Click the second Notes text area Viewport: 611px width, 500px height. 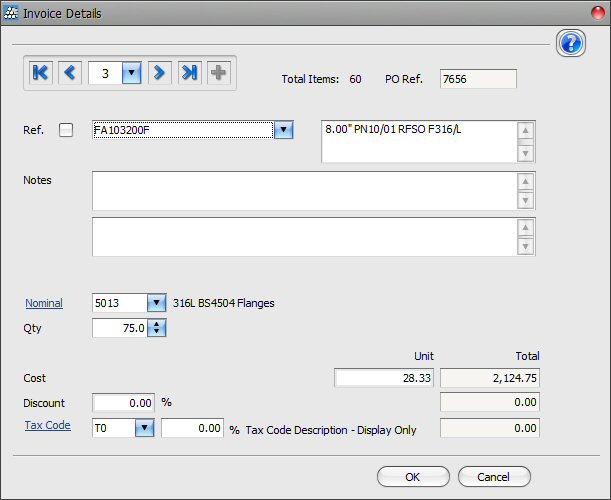305,237
